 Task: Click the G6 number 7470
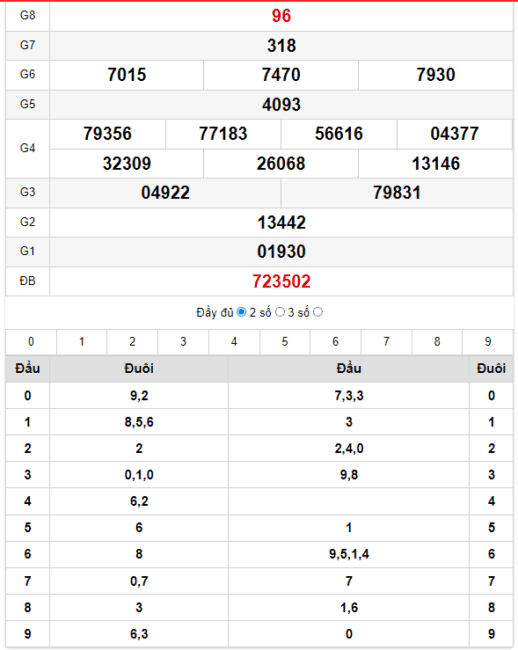[281, 75]
